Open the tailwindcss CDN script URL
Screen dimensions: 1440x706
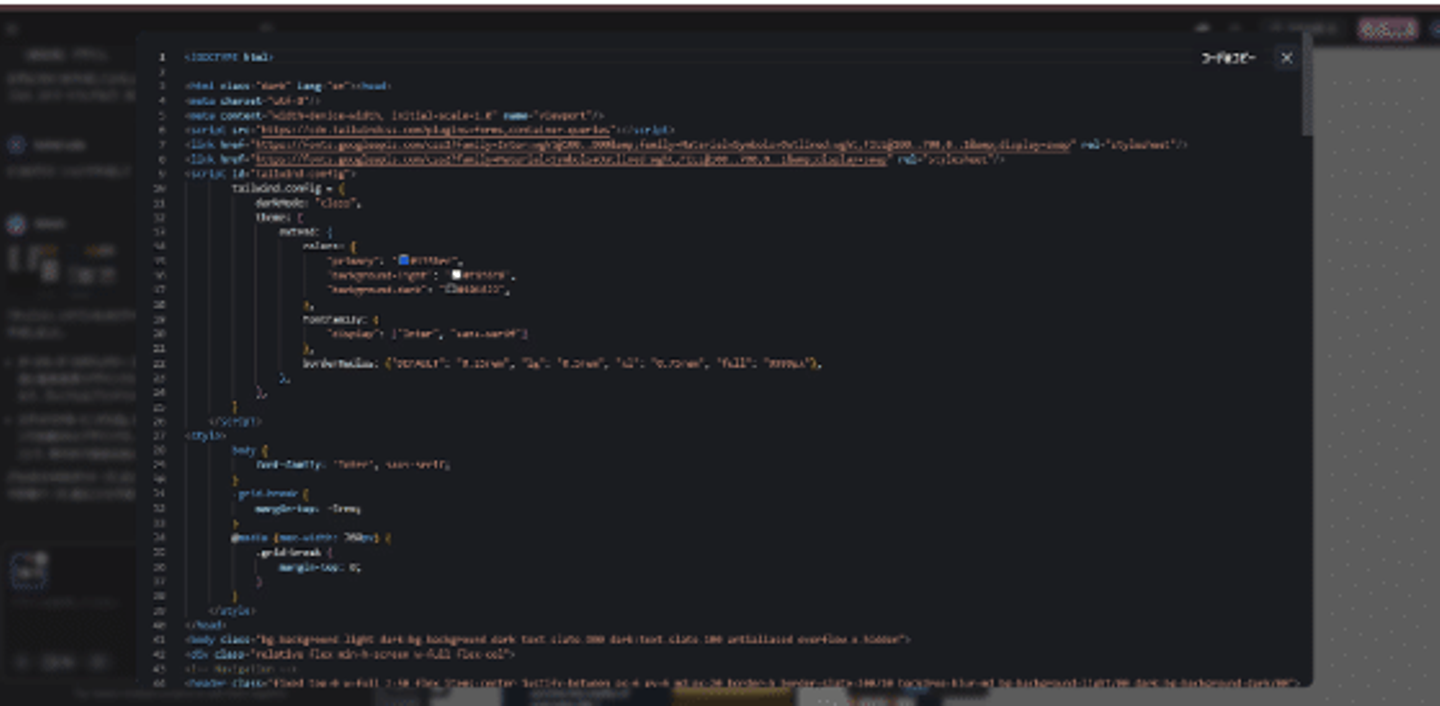[434, 130]
